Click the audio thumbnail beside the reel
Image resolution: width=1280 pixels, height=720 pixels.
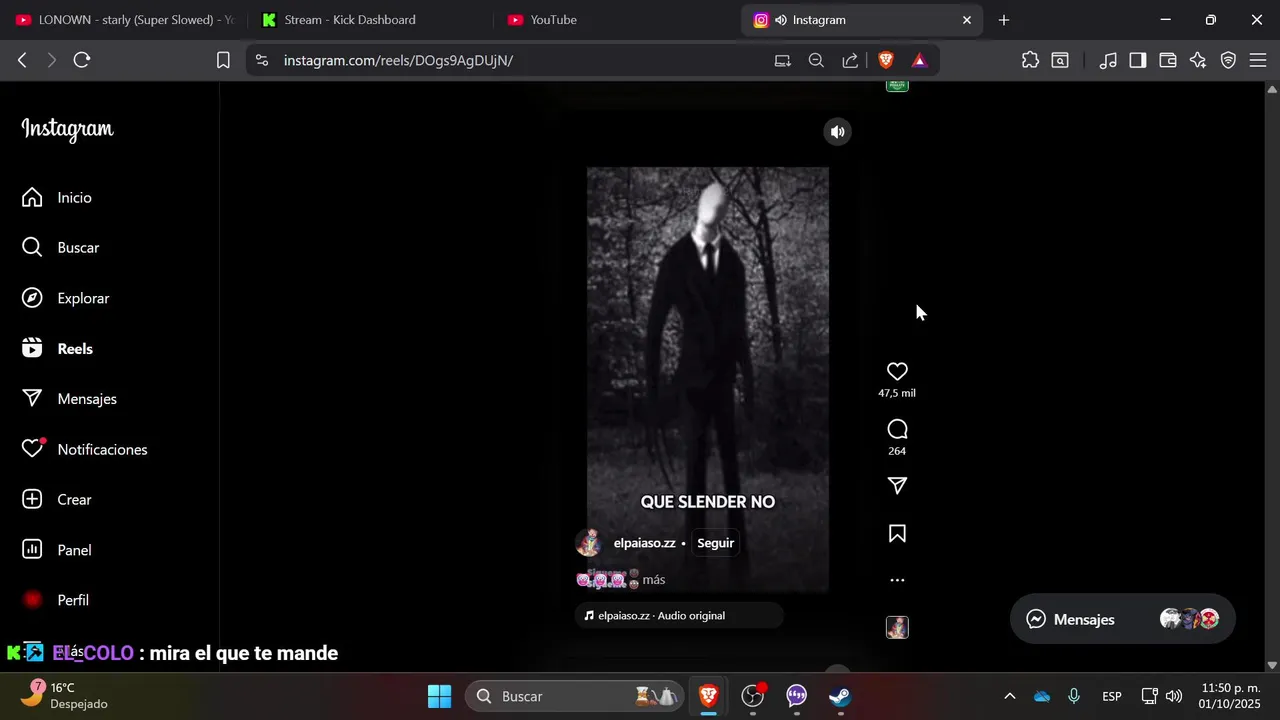897,627
